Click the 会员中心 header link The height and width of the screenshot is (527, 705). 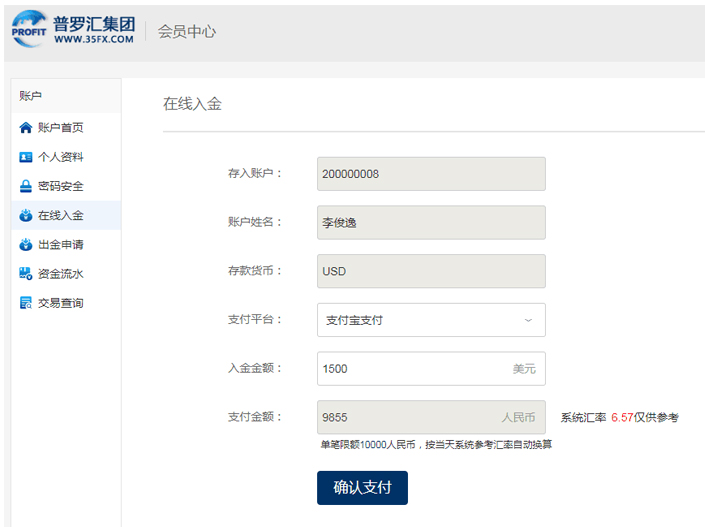187,31
